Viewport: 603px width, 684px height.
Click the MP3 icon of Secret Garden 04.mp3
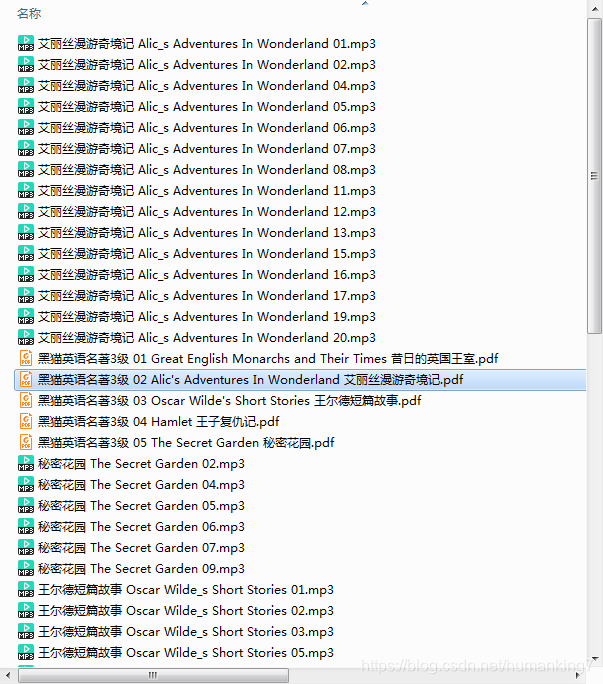pos(26,485)
